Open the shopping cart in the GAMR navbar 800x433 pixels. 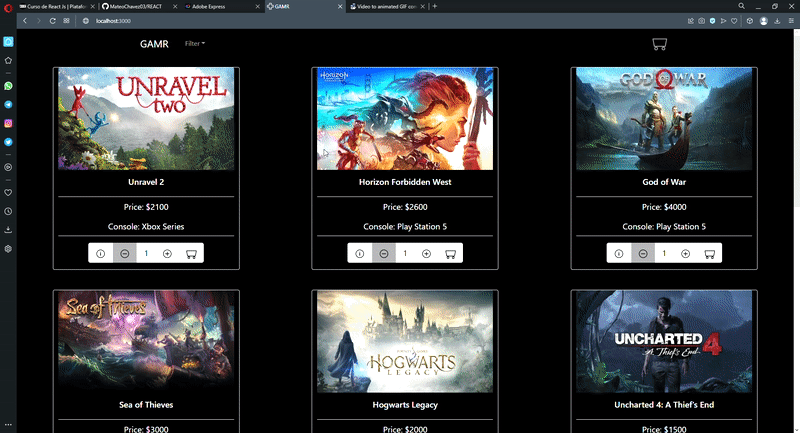coord(659,44)
